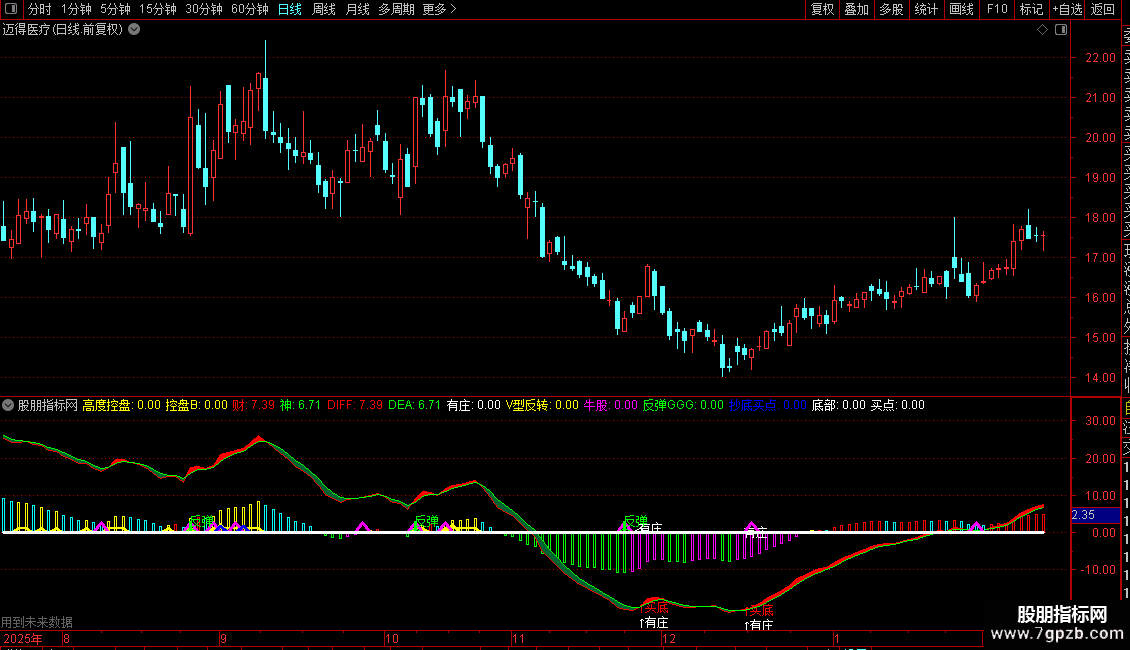Open dropdown next to 迈得医疗 title
The image size is (1130, 650).
[x=134, y=29]
